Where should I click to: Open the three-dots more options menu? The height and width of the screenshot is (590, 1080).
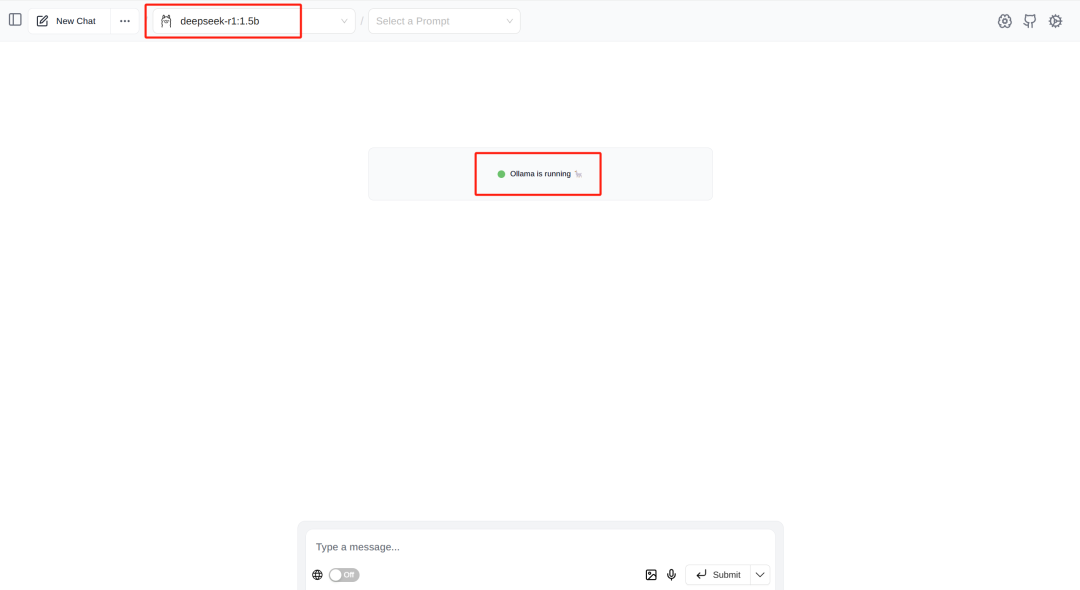(x=125, y=21)
